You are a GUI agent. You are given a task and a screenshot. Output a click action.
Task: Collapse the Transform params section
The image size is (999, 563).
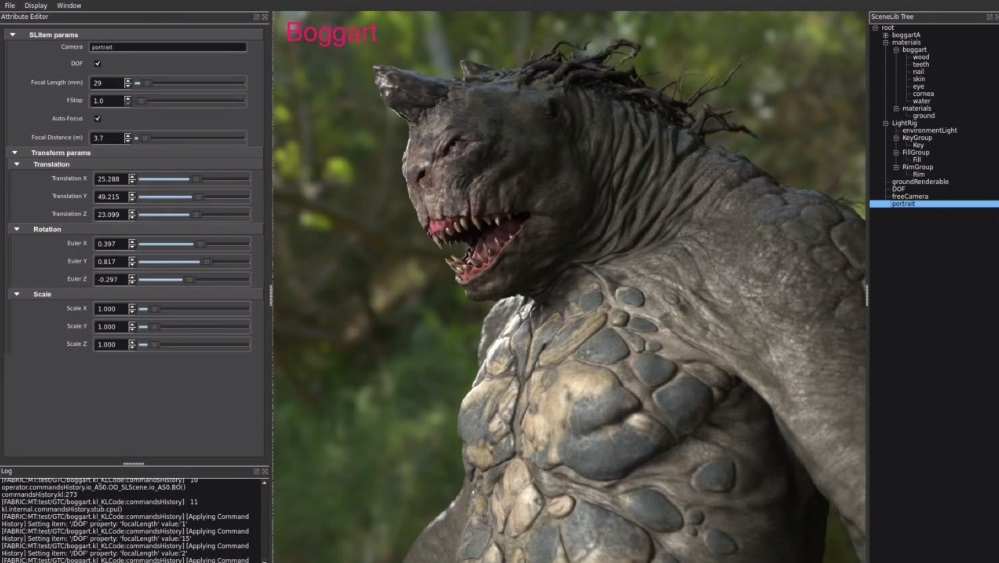pos(13,153)
